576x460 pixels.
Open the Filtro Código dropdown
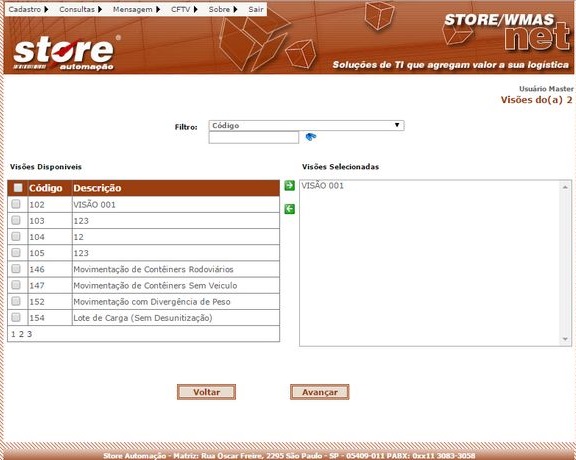tap(306, 125)
